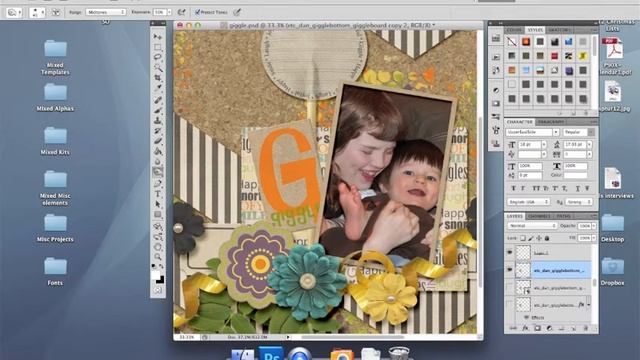
Task: Select the Eraser tool
Action: pos(158,141)
